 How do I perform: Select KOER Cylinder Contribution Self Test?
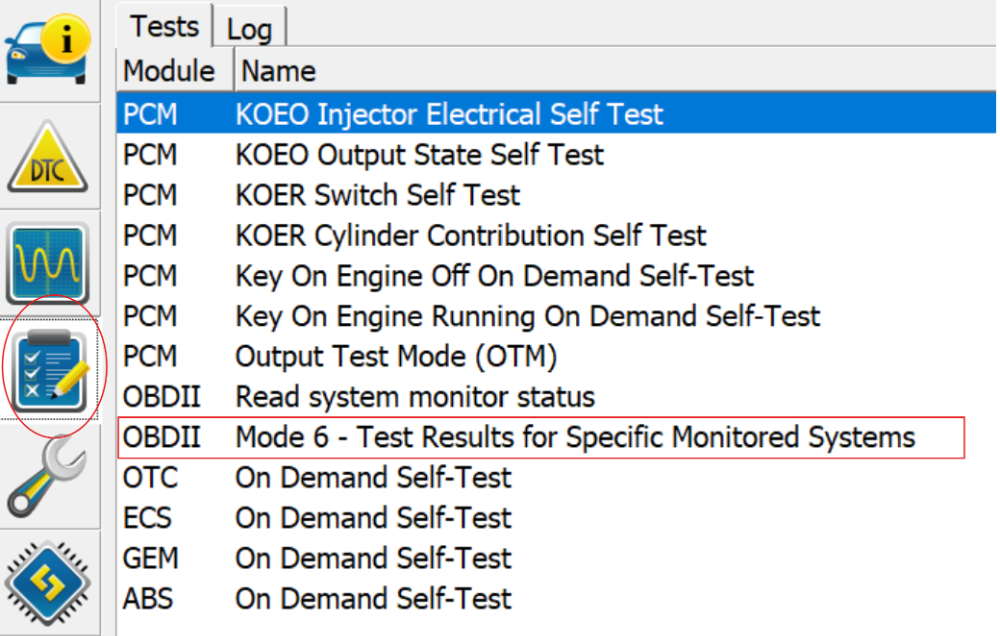[x=556, y=235]
